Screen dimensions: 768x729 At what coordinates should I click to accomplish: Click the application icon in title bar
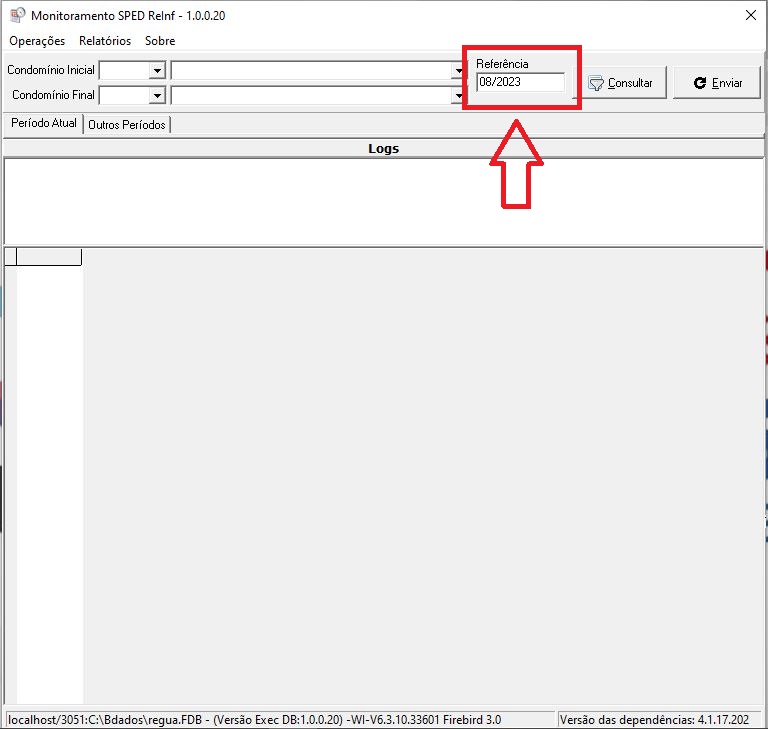click(x=16, y=16)
